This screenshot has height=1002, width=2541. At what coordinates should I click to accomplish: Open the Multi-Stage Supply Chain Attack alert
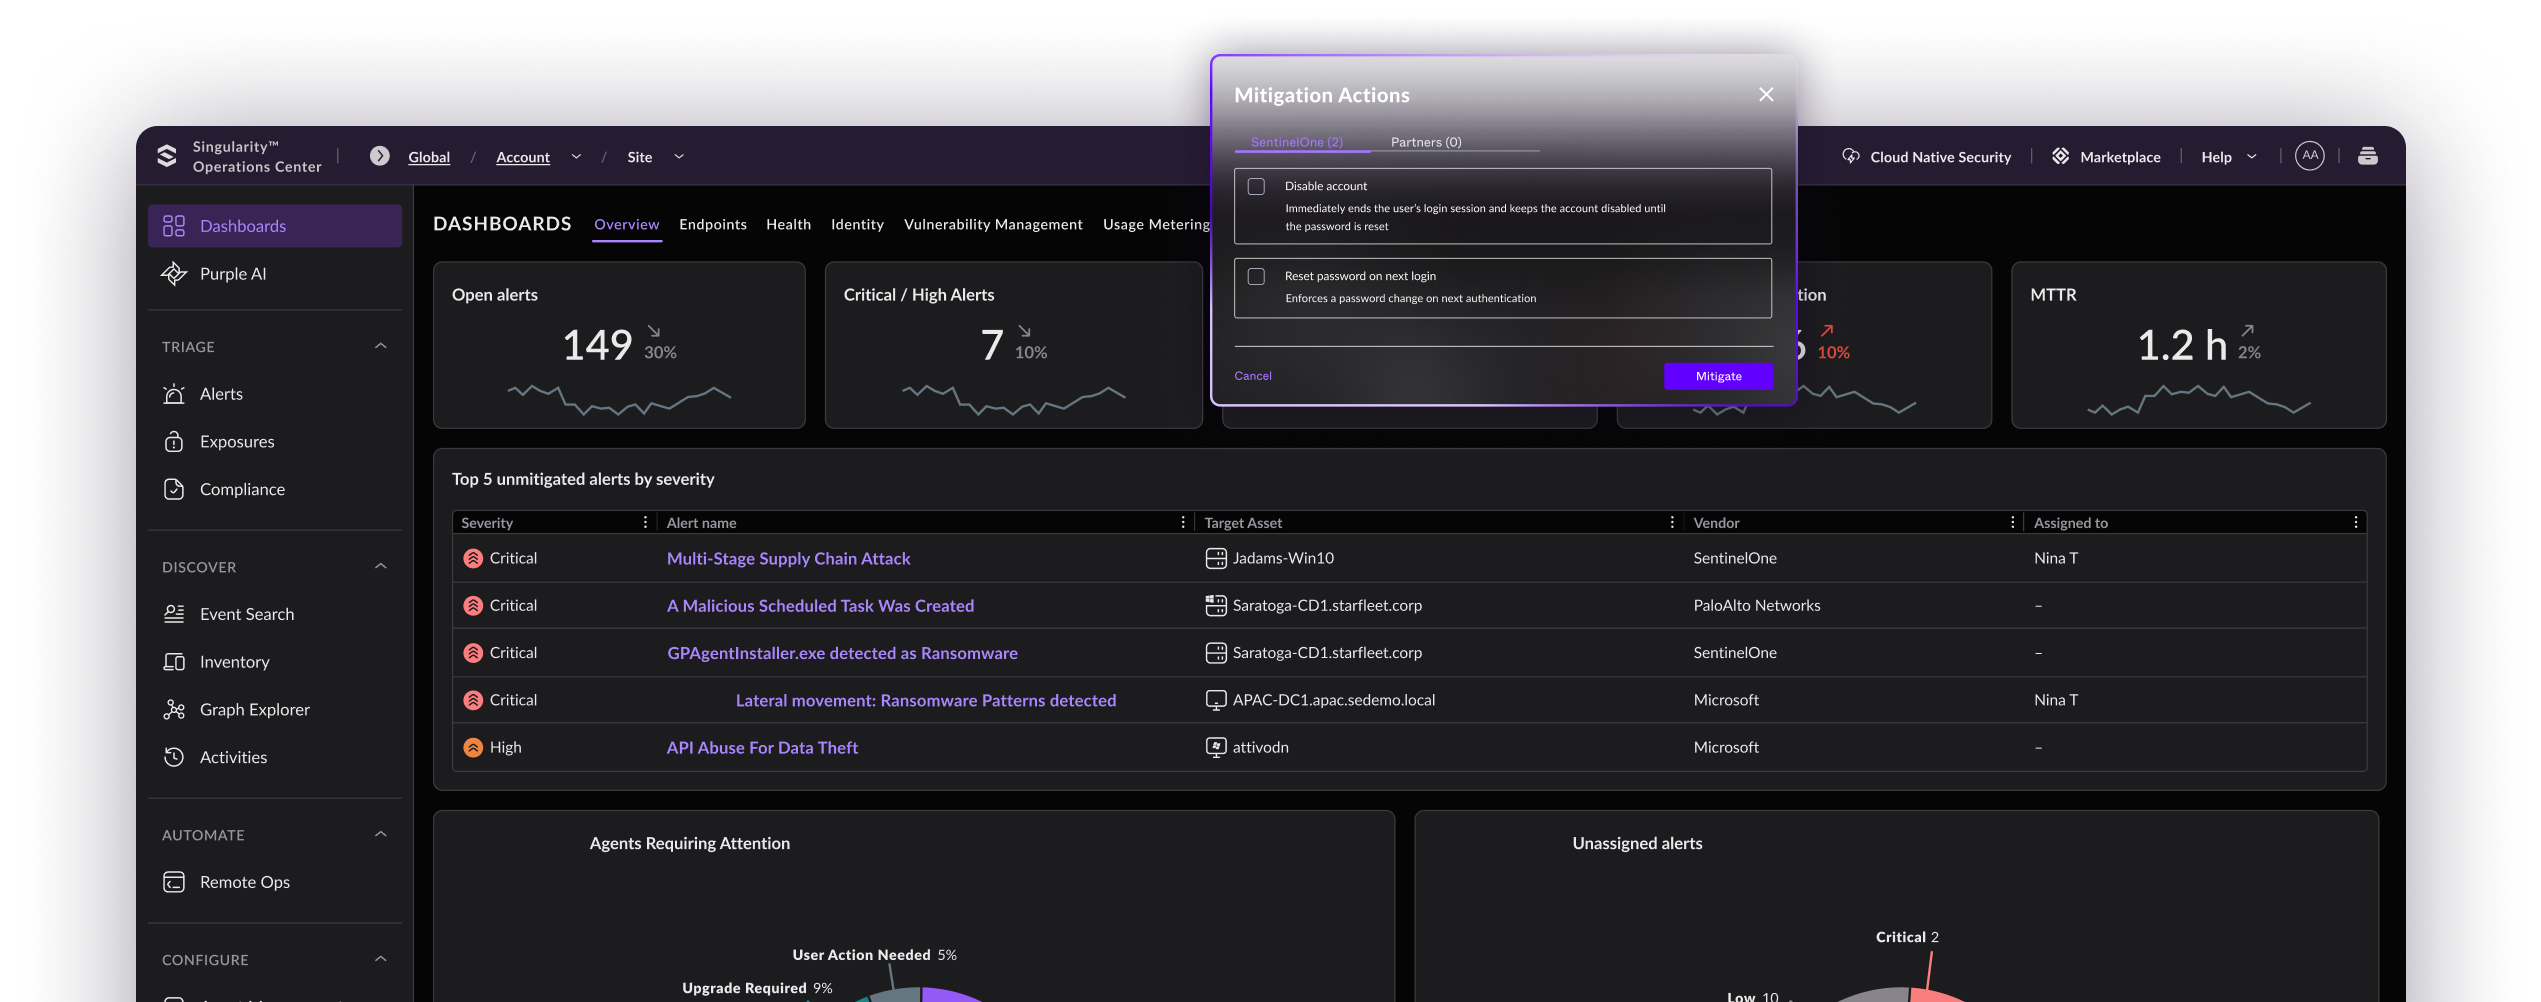(x=789, y=559)
